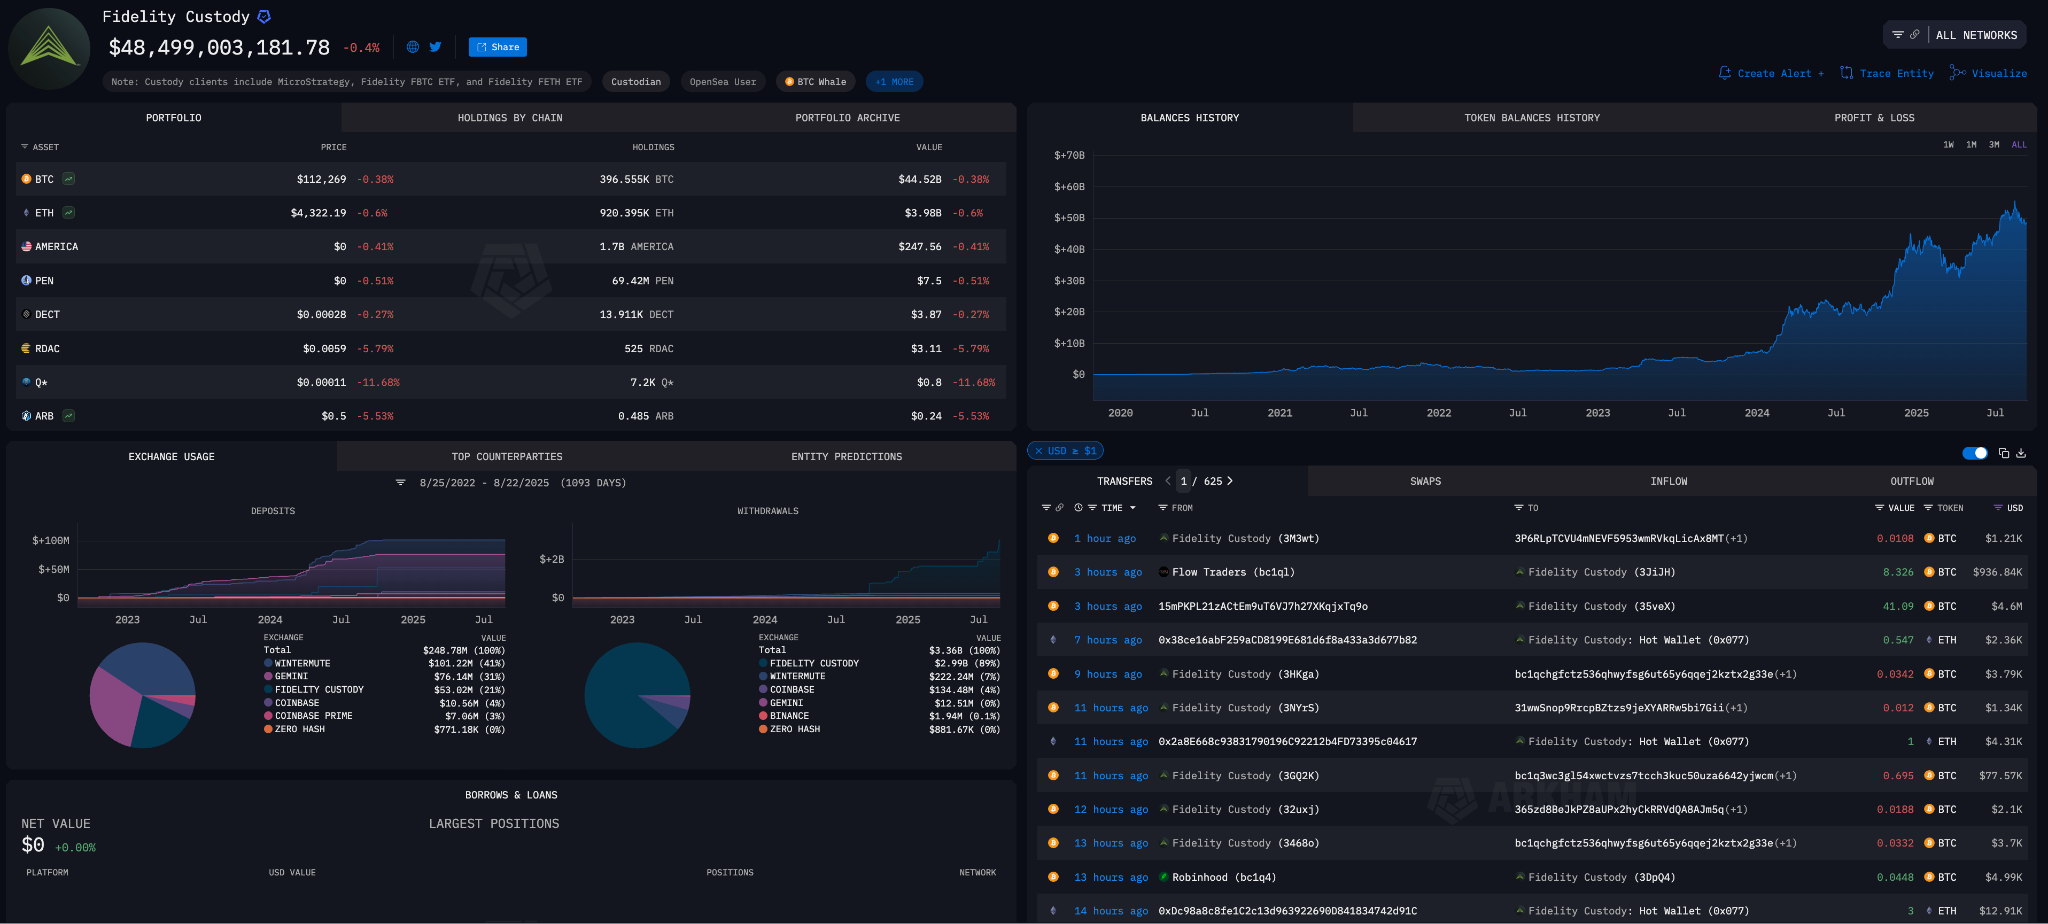Select the 1W chart range

1948,145
